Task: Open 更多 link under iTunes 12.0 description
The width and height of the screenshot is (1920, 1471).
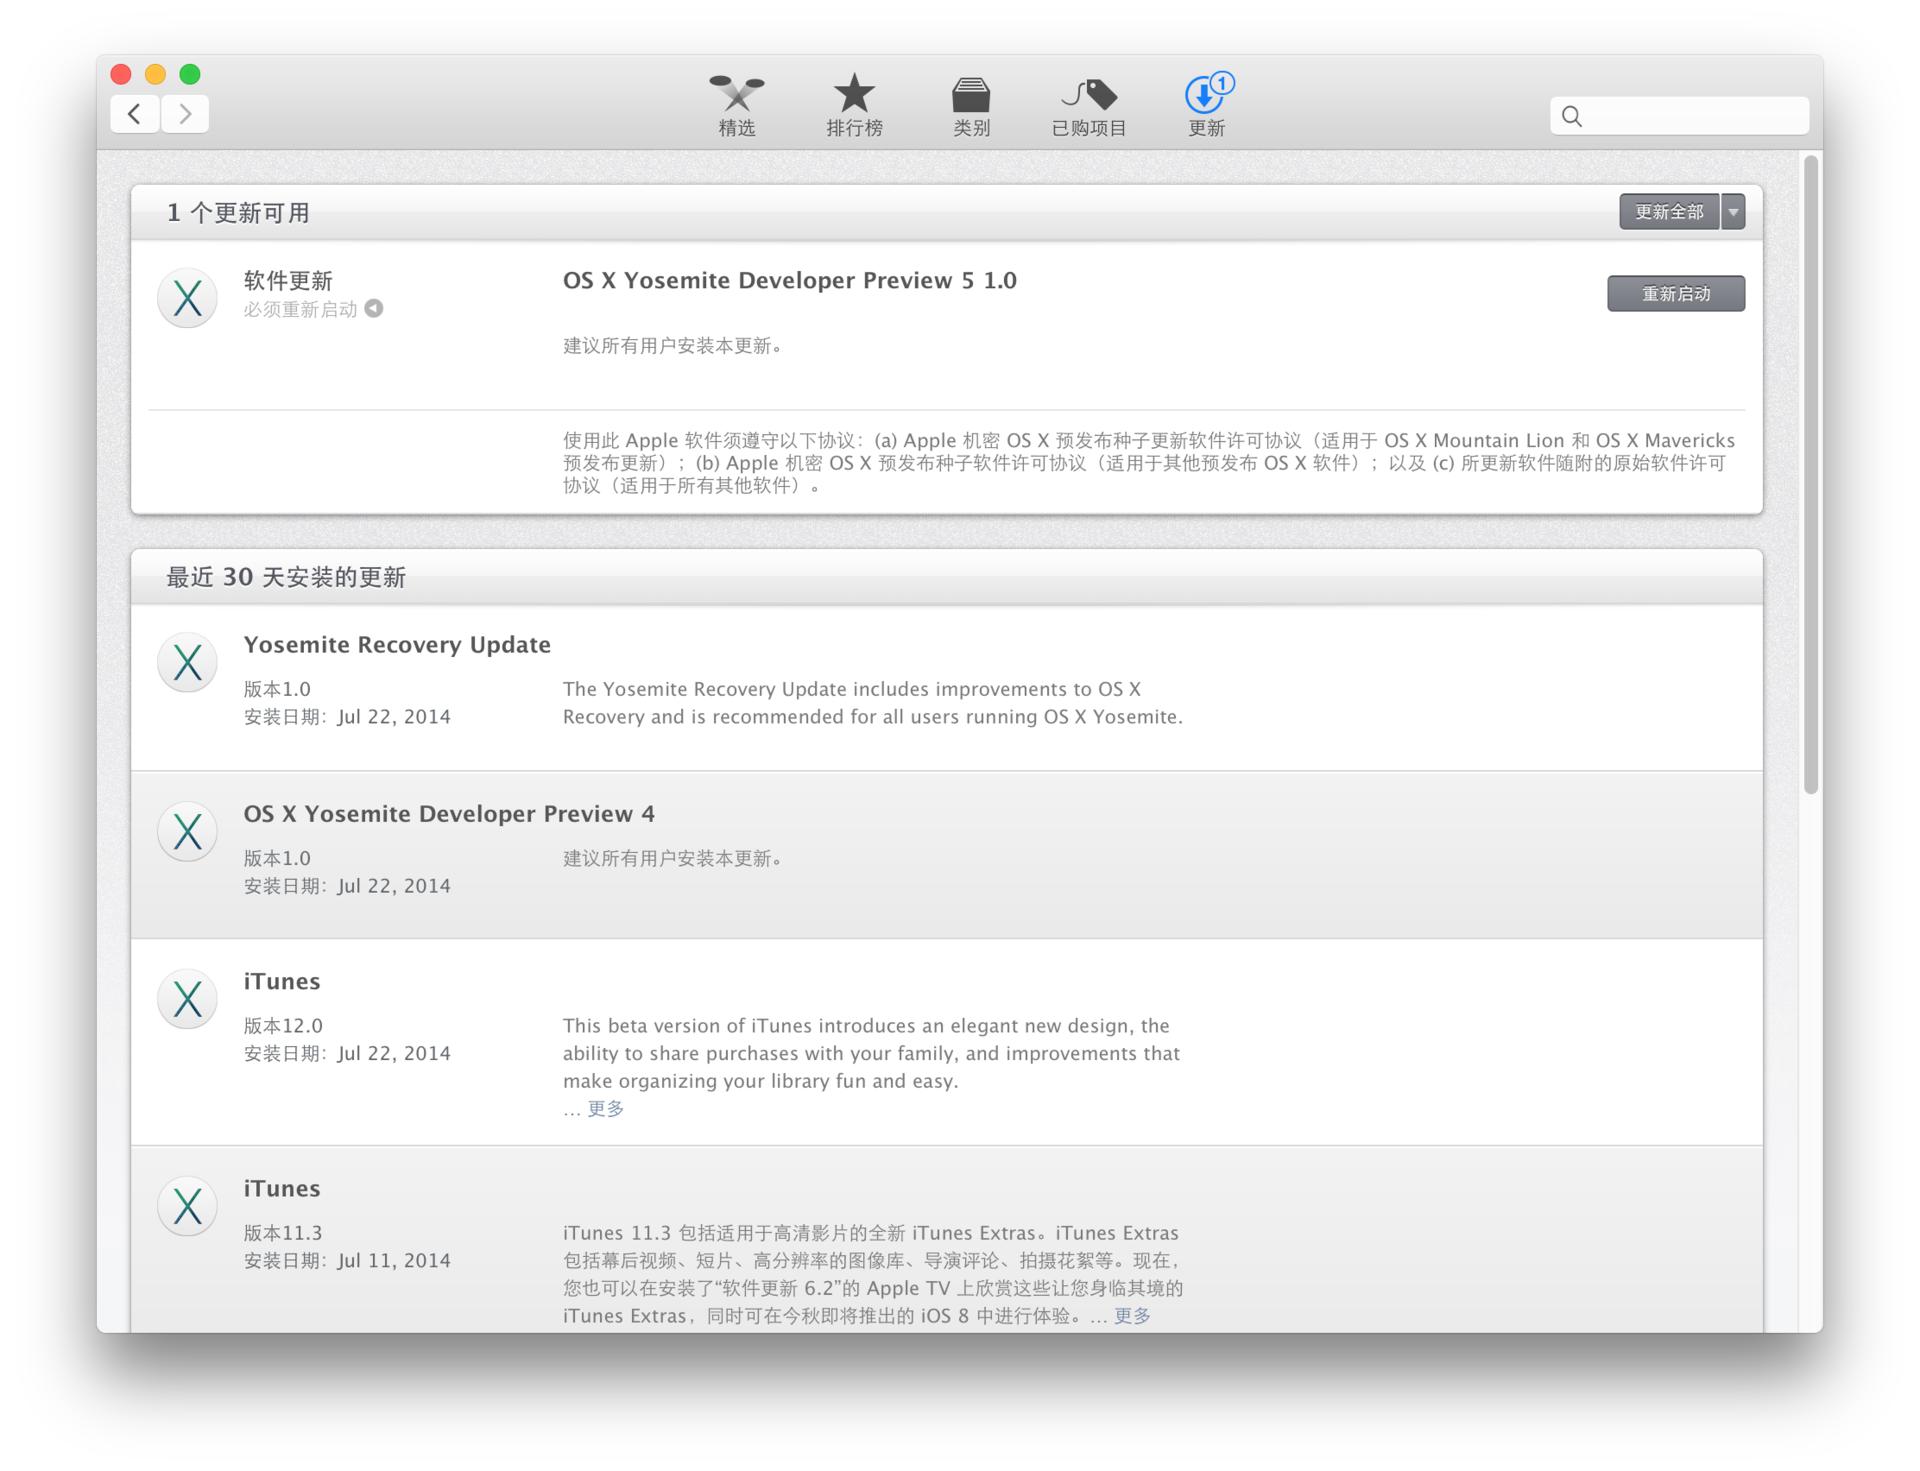Action: [x=606, y=1108]
